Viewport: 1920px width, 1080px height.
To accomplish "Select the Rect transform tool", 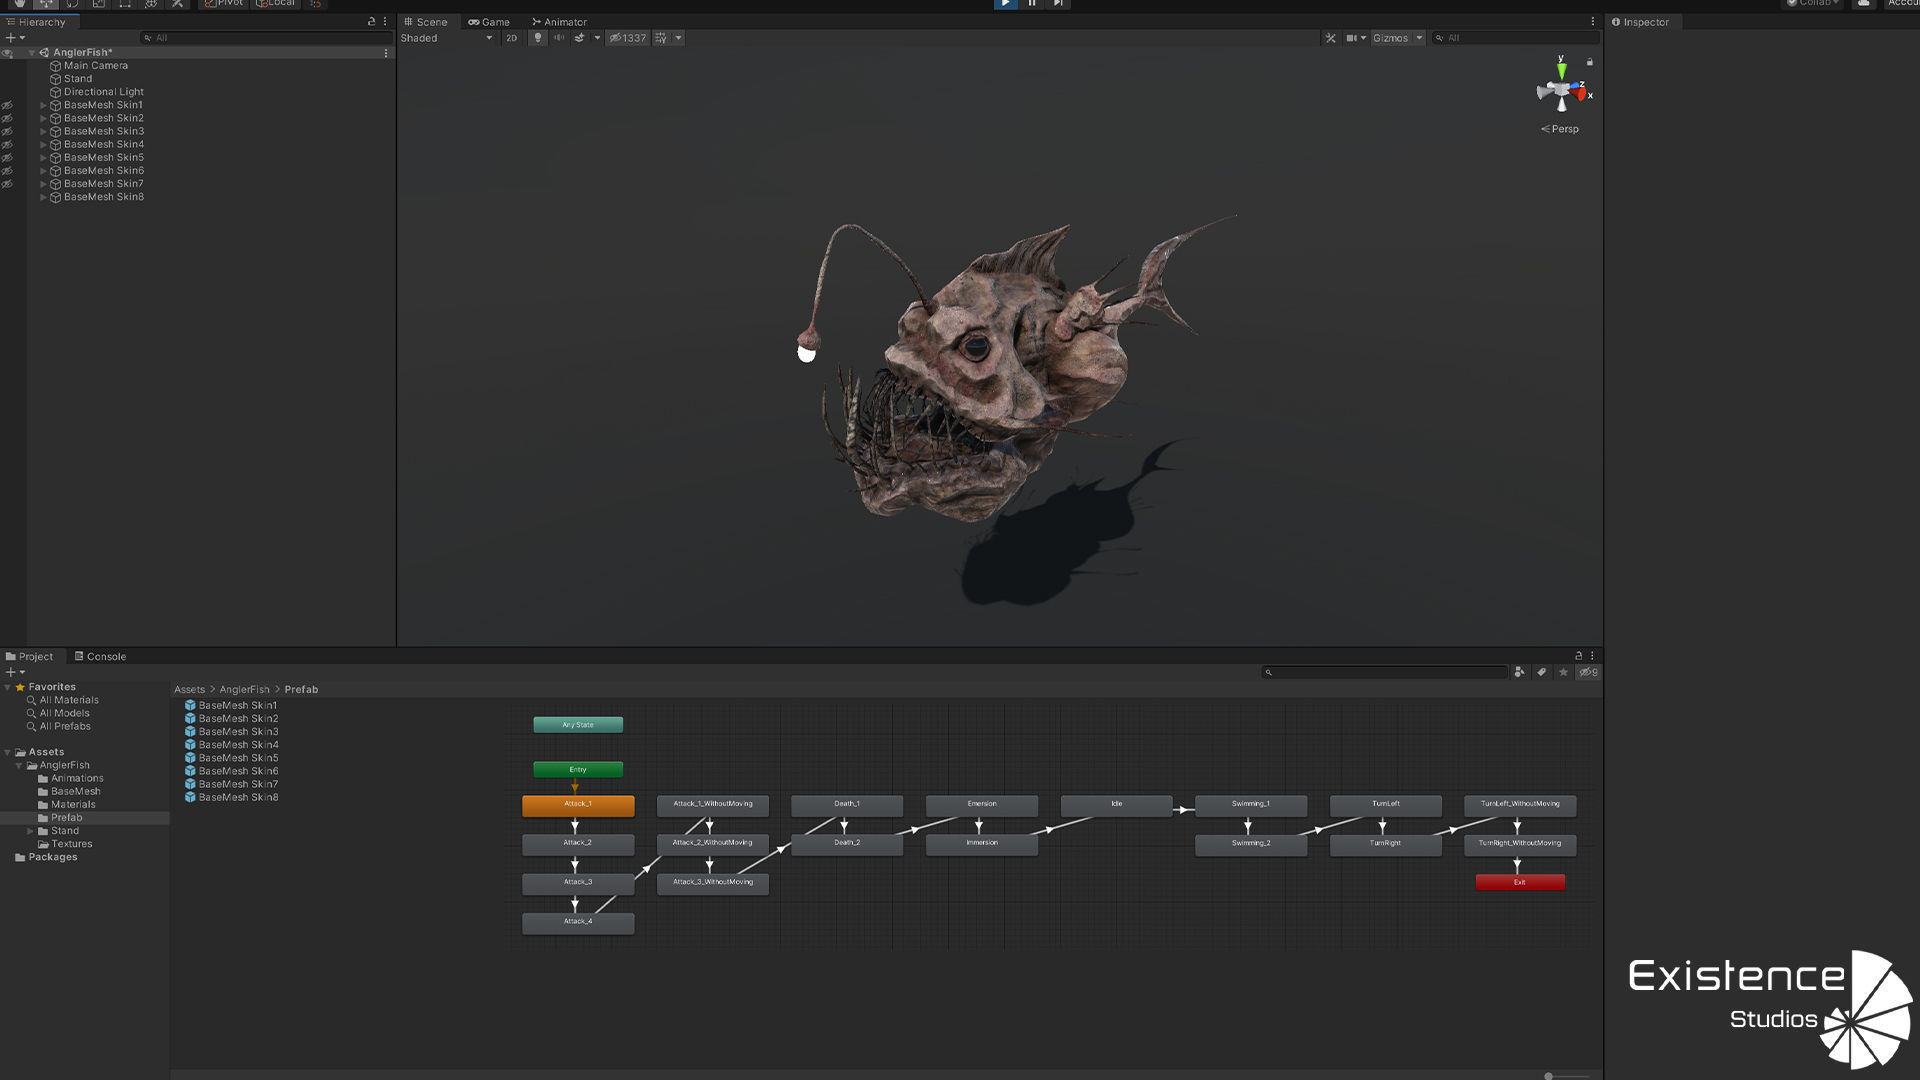I will 125,4.
